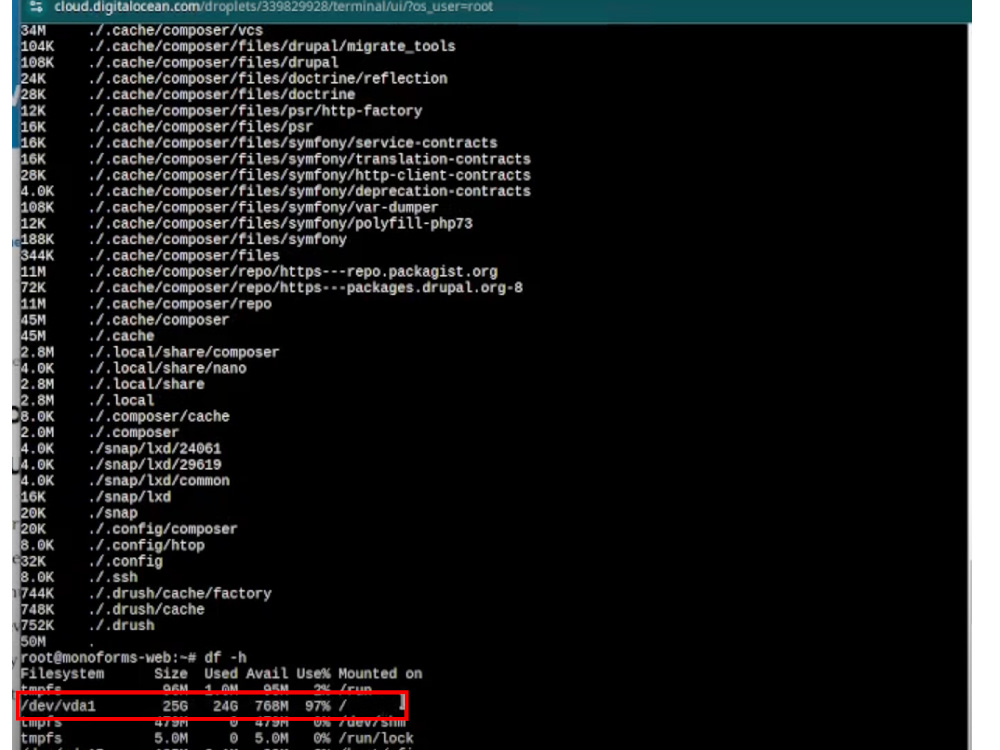The image size is (1000, 750).
Task: Click the psr/http-factory cache line
Action: 221,111
